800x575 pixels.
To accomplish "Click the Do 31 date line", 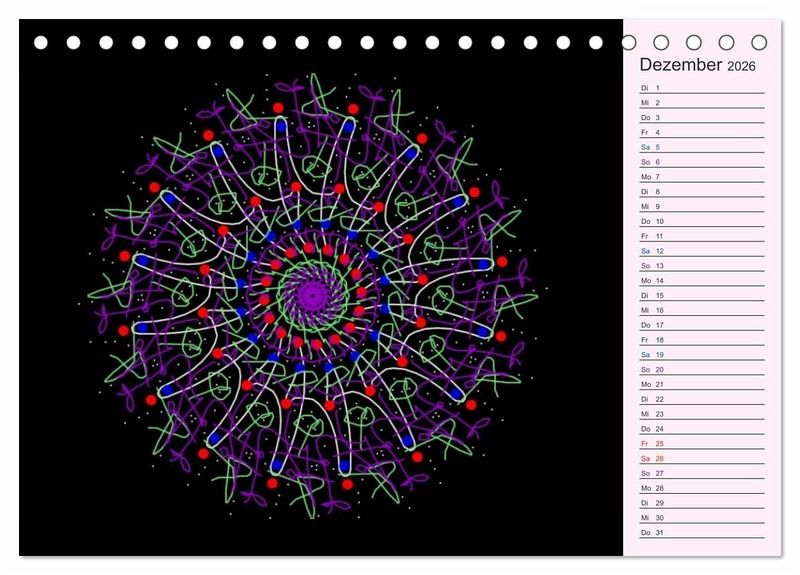I will pos(702,533).
